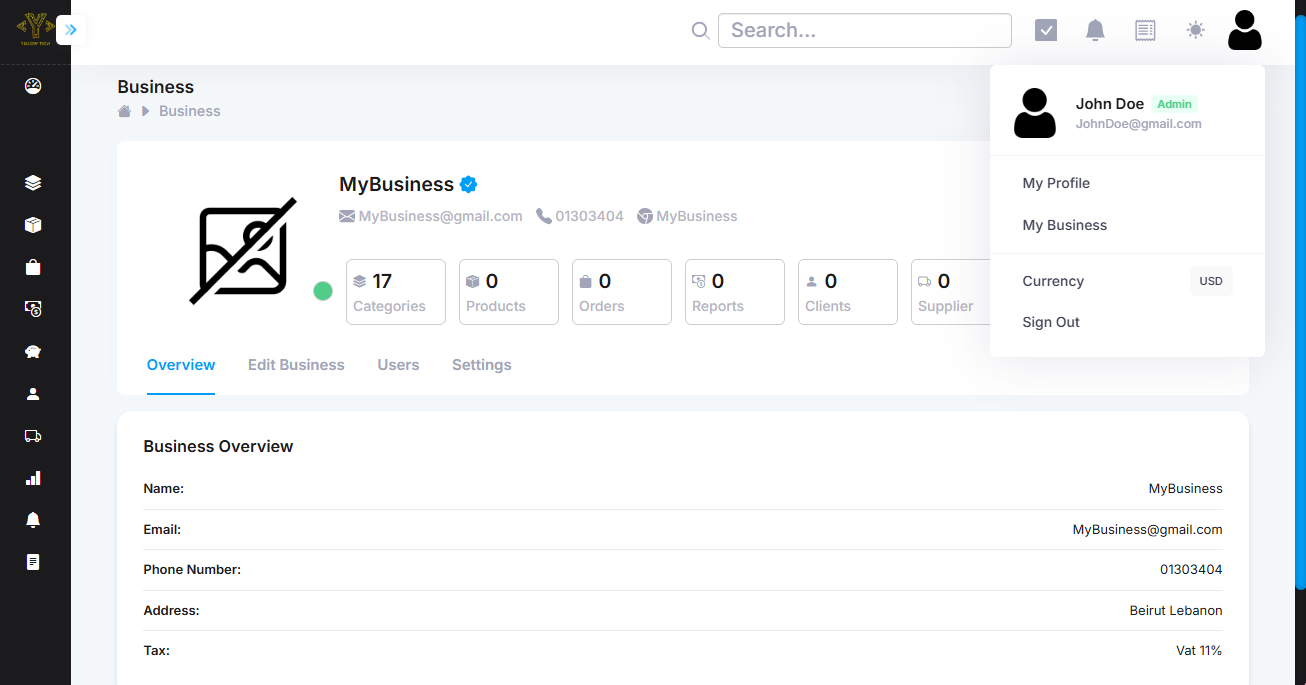Sign Out of the account
Viewport: 1306px width, 685px height.
tap(1051, 322)
